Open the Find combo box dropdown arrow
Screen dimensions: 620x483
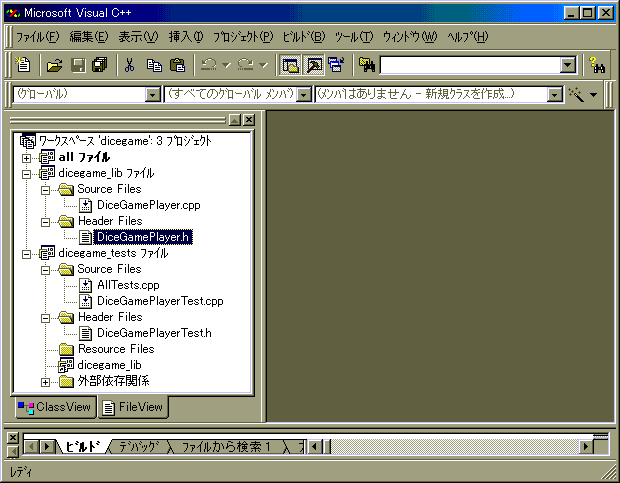click(x=568, y=65)
